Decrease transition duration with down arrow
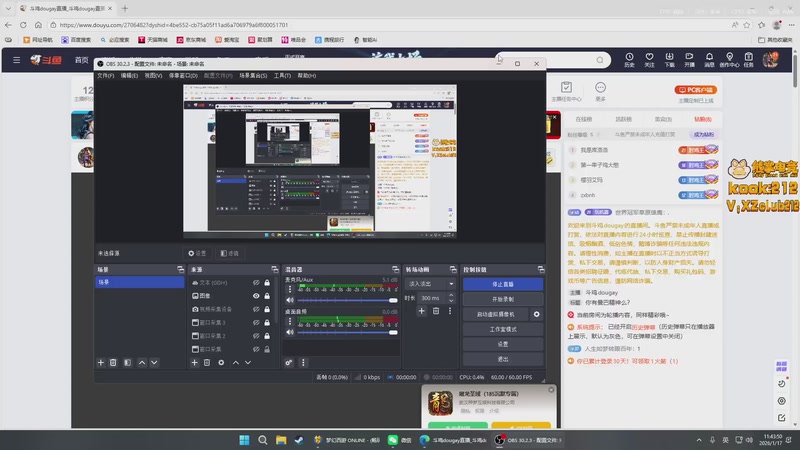Viewport: 800px width, 450px height. coord(451,301)
